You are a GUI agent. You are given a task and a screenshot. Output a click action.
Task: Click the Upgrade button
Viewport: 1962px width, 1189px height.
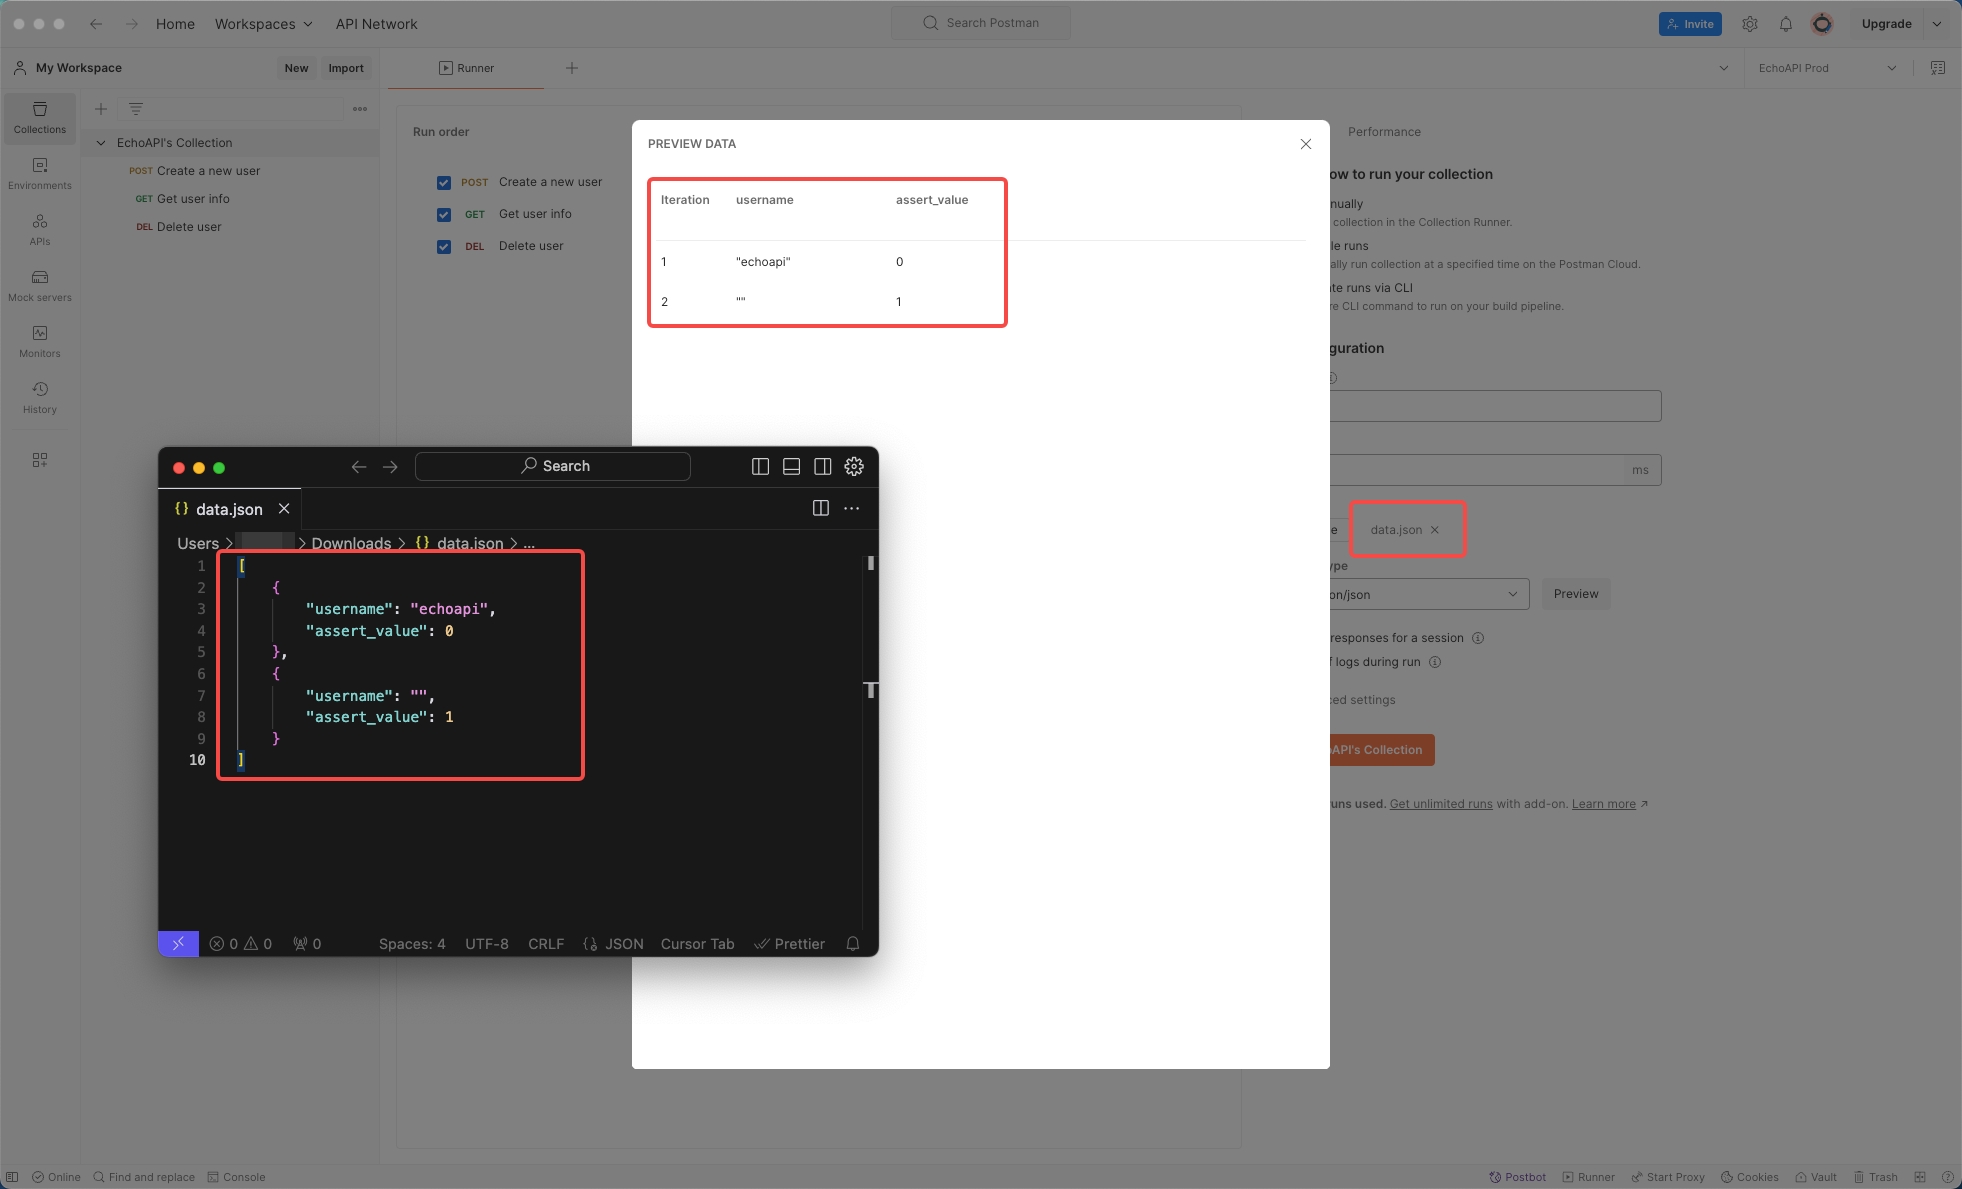pos(1887,24)
